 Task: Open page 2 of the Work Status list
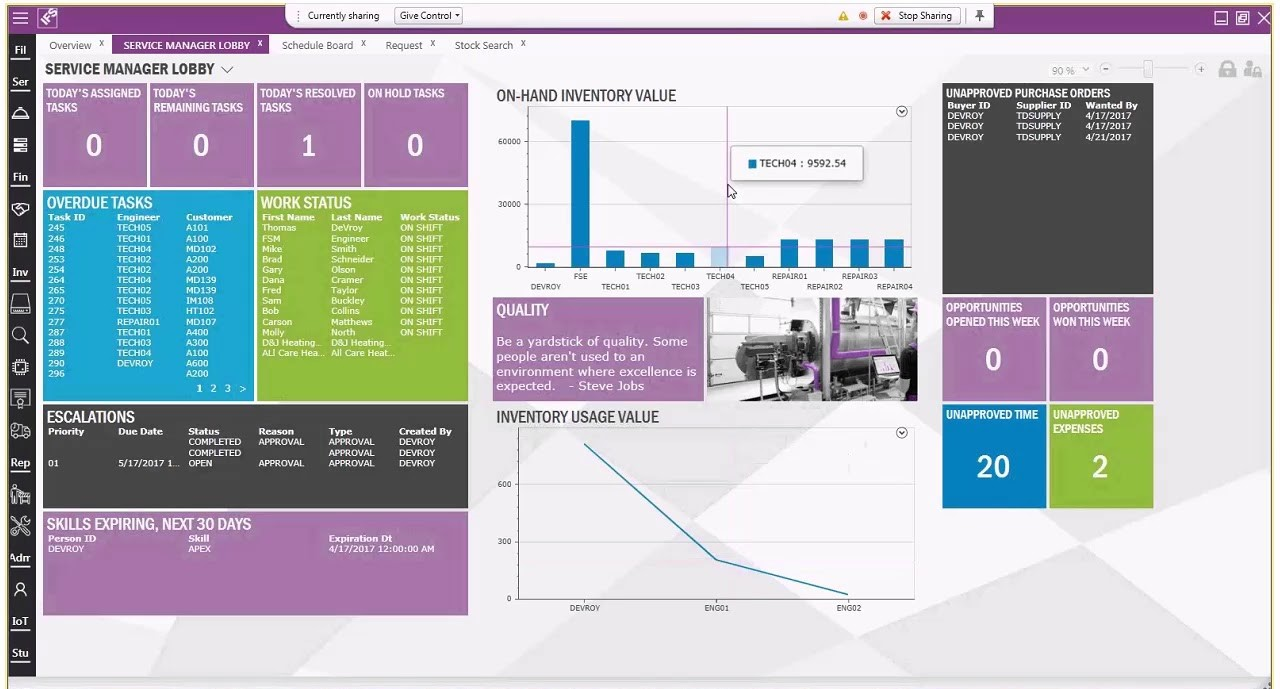[213, 388]
